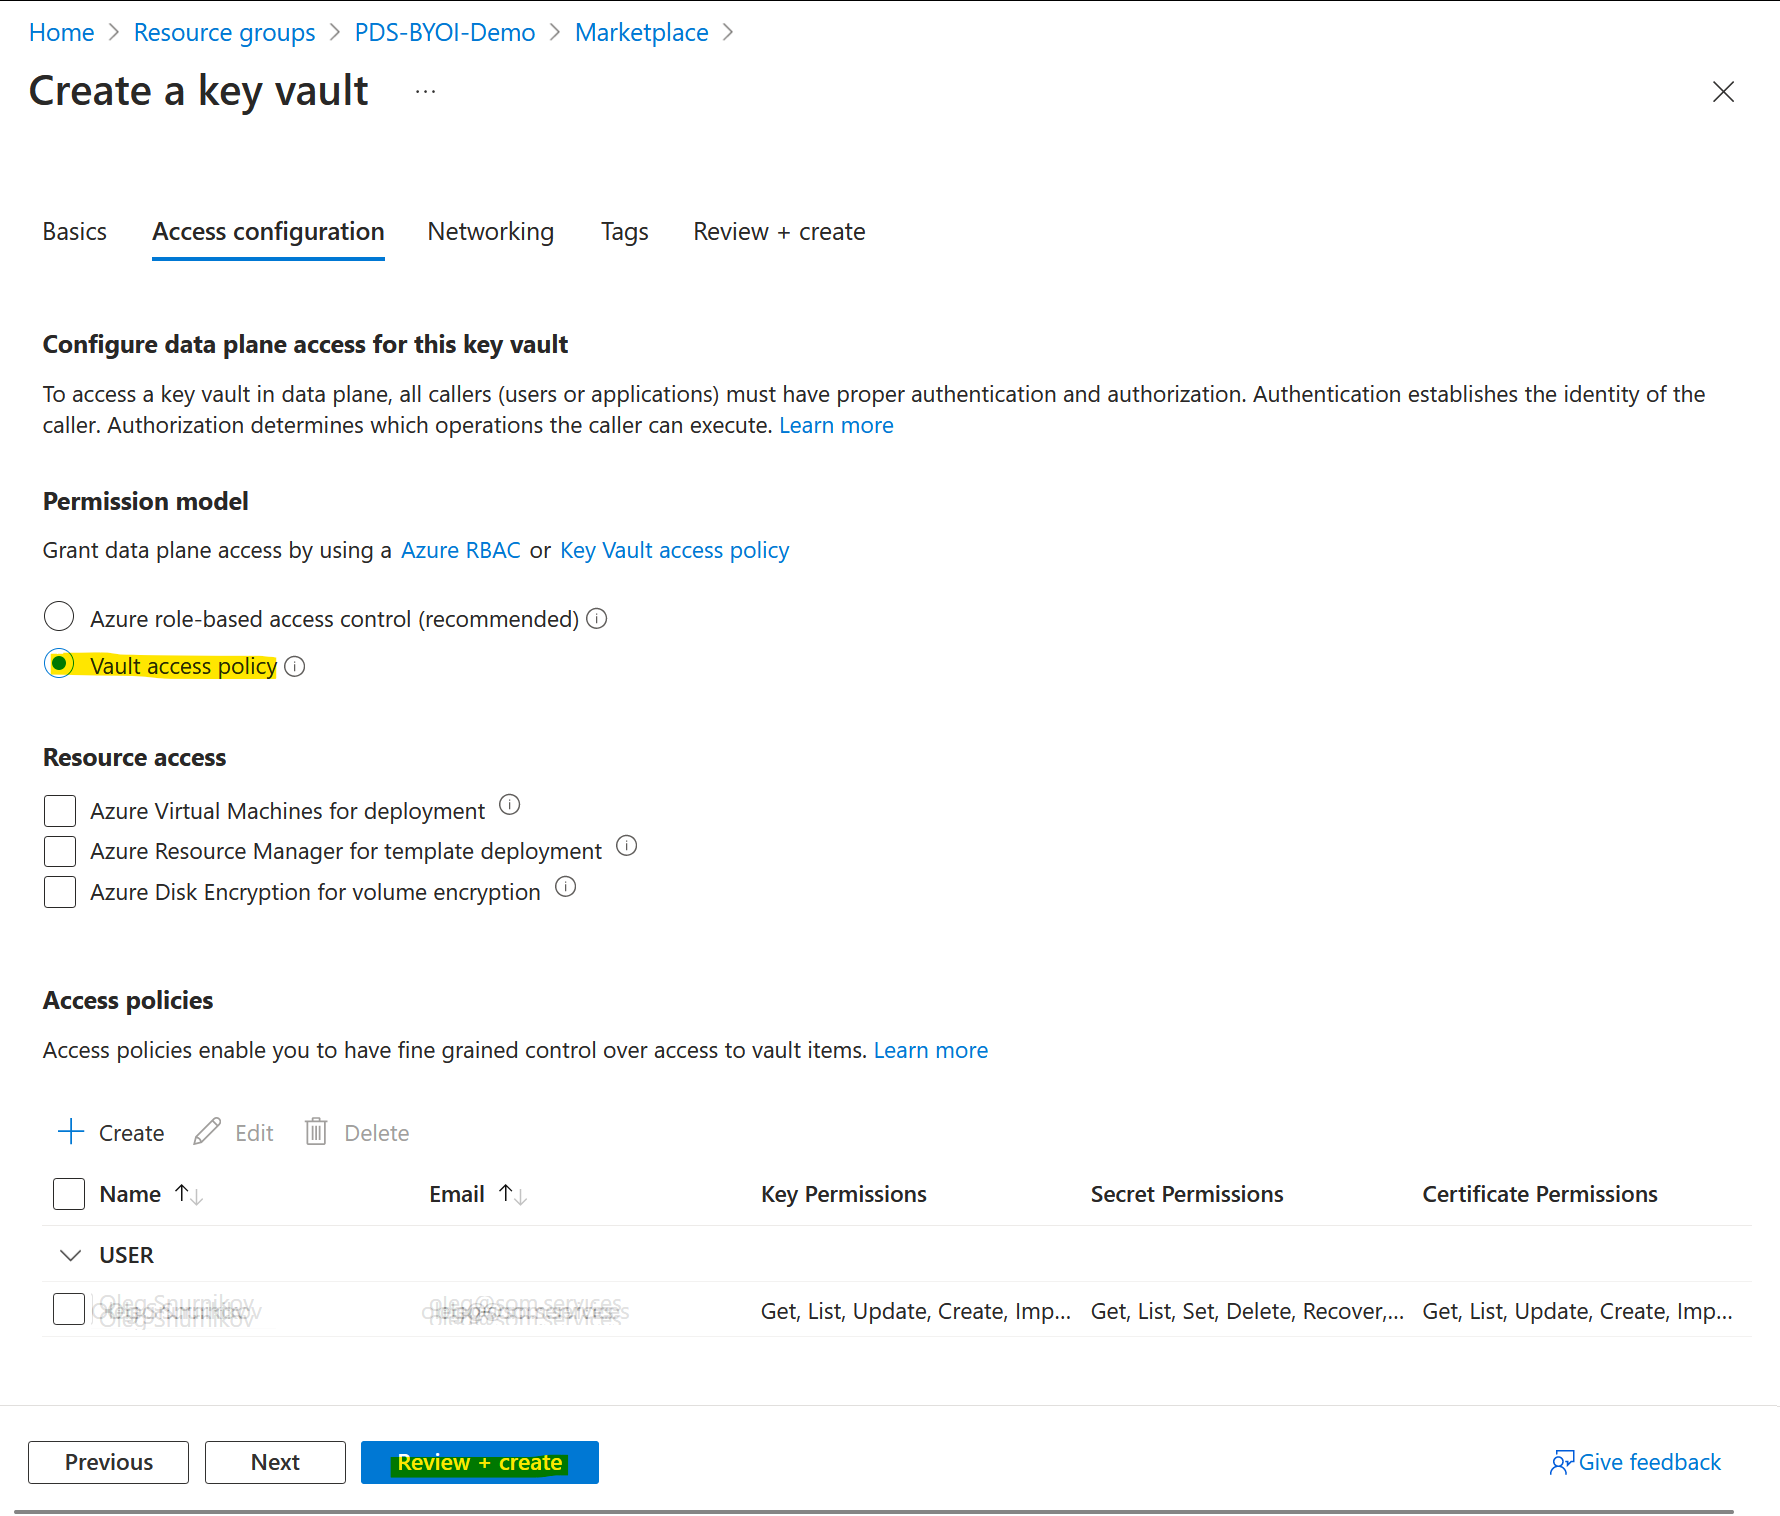This screenshot has width=1780, height=1516.
Task: Open the Key Vault access policy link
Action: pos(674,549)
